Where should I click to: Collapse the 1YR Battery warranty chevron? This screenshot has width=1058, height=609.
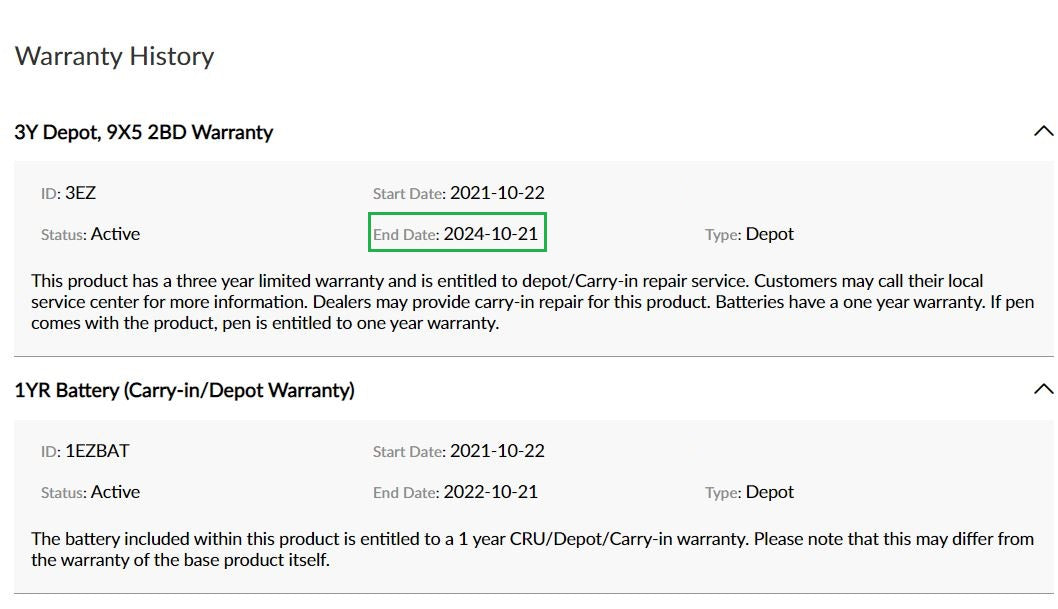(x=1043, y=389)
